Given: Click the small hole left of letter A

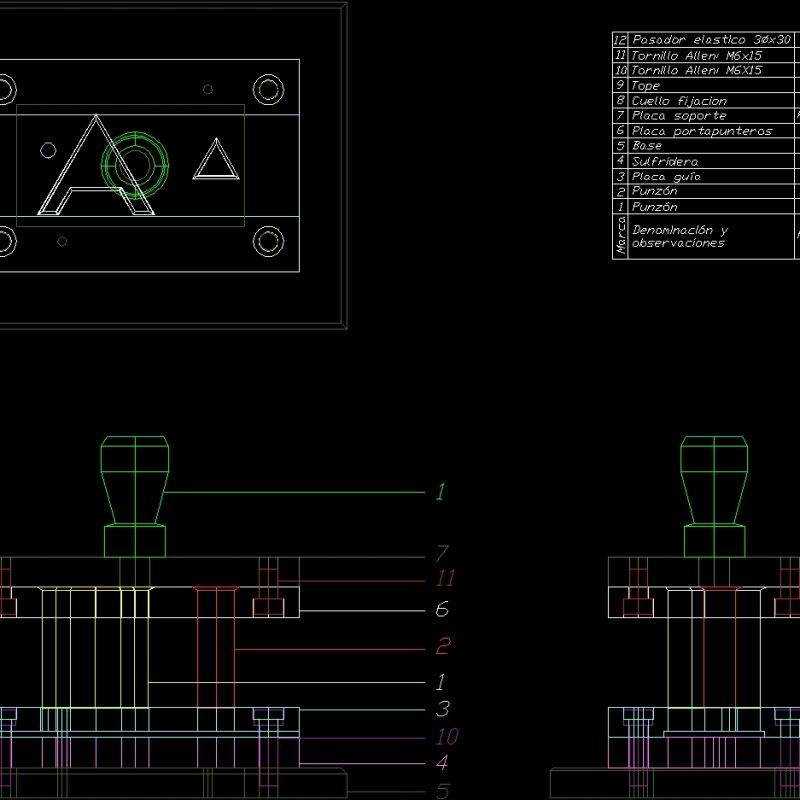Looking at the screenshot, I should coord(47,148).
